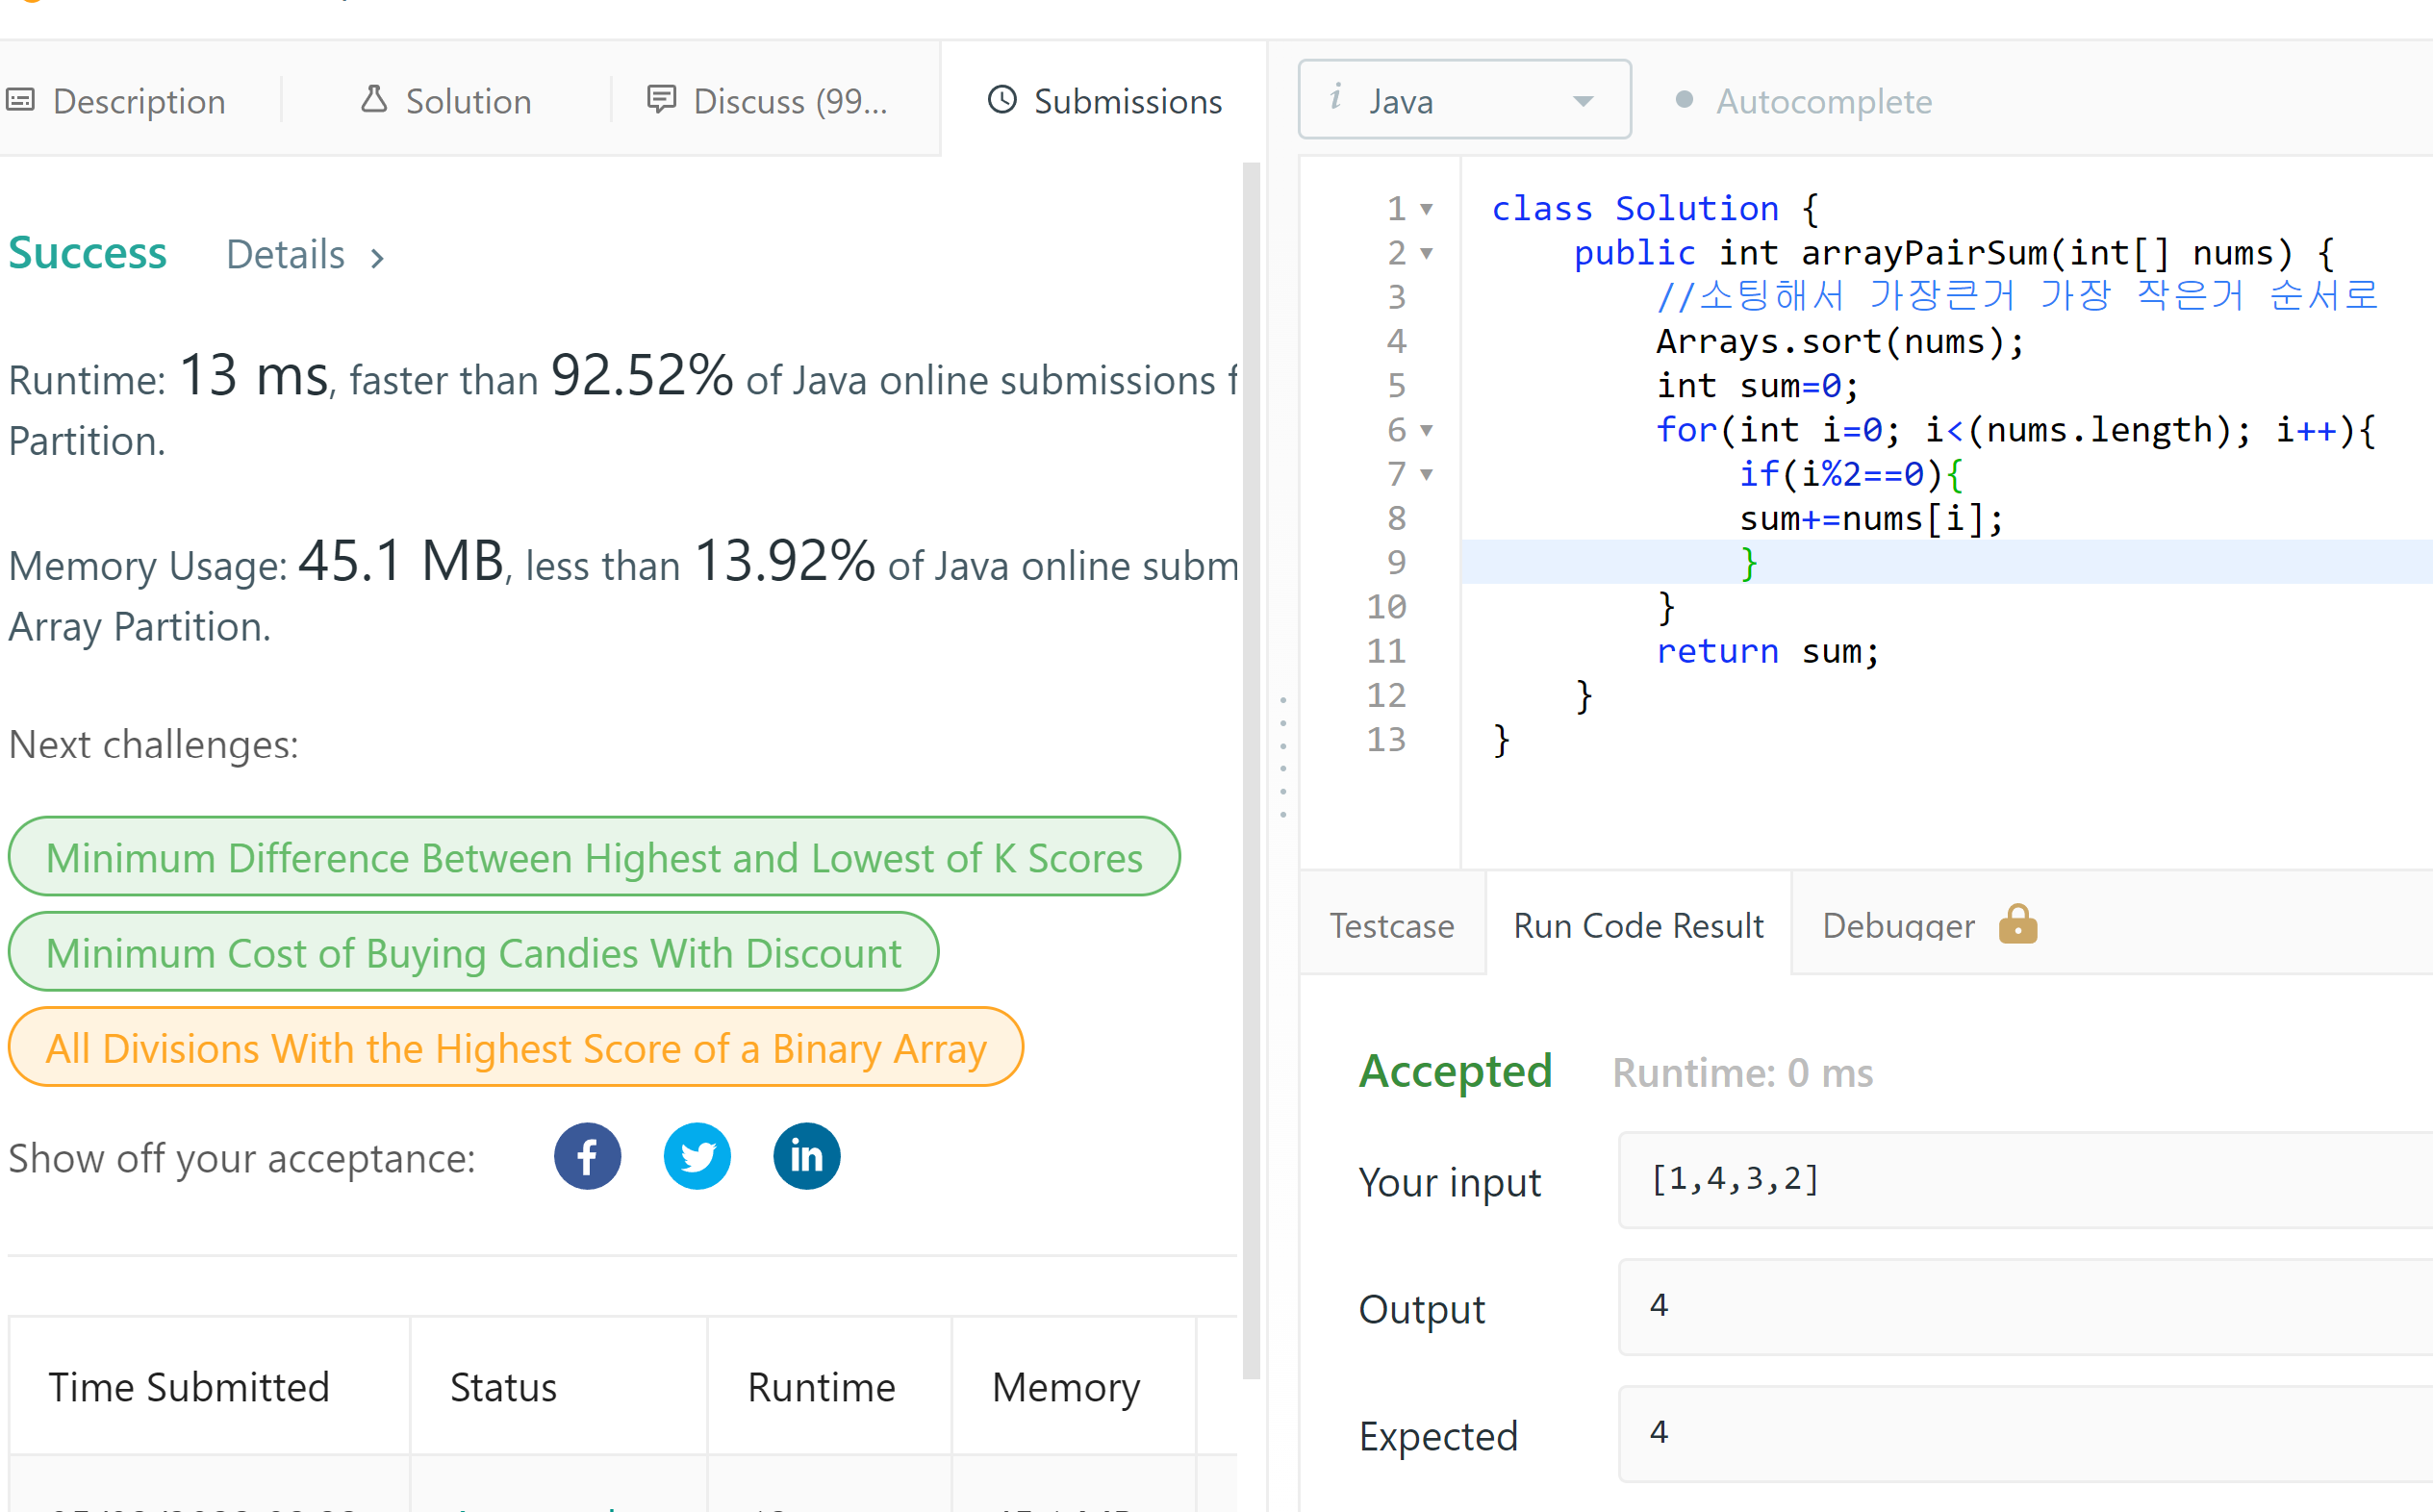This screenshot has width=2433, height=1512.
Task: Collapse the for loop at line 6
Action: pos(1427,430)
